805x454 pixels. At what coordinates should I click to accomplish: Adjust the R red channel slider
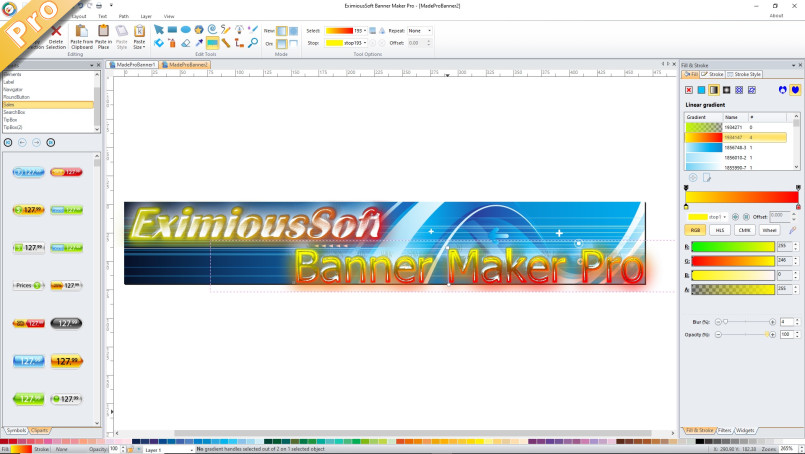click(733, 247)
